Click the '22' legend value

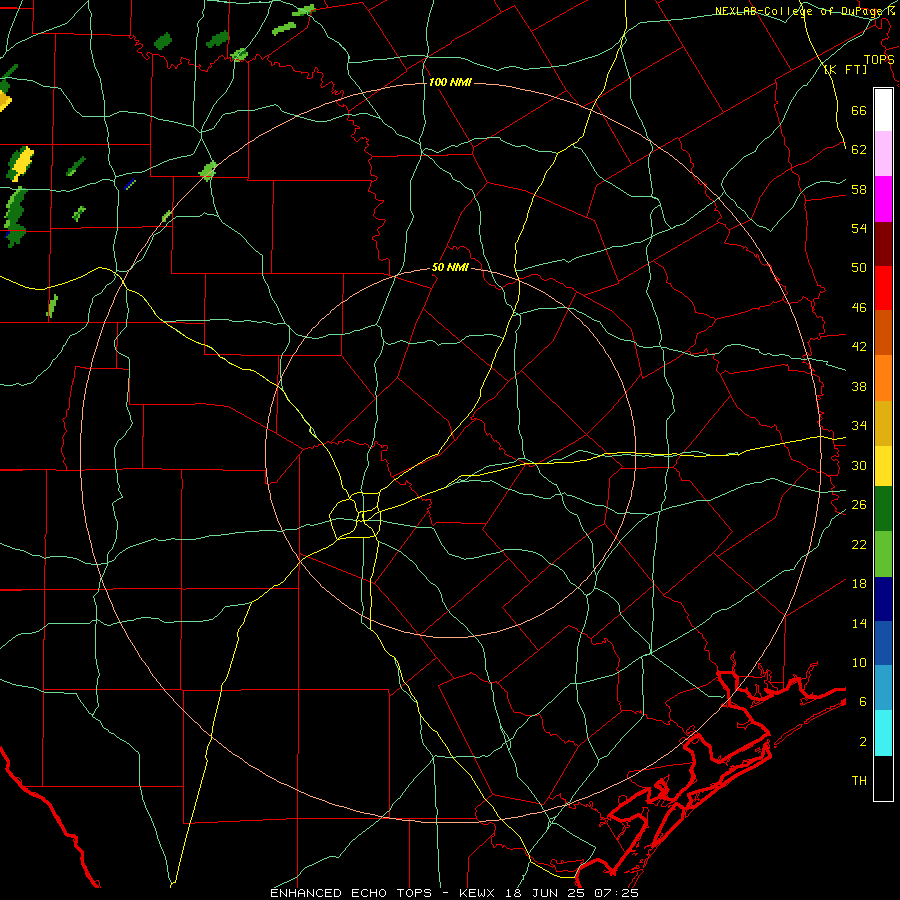tap(859, 544)
